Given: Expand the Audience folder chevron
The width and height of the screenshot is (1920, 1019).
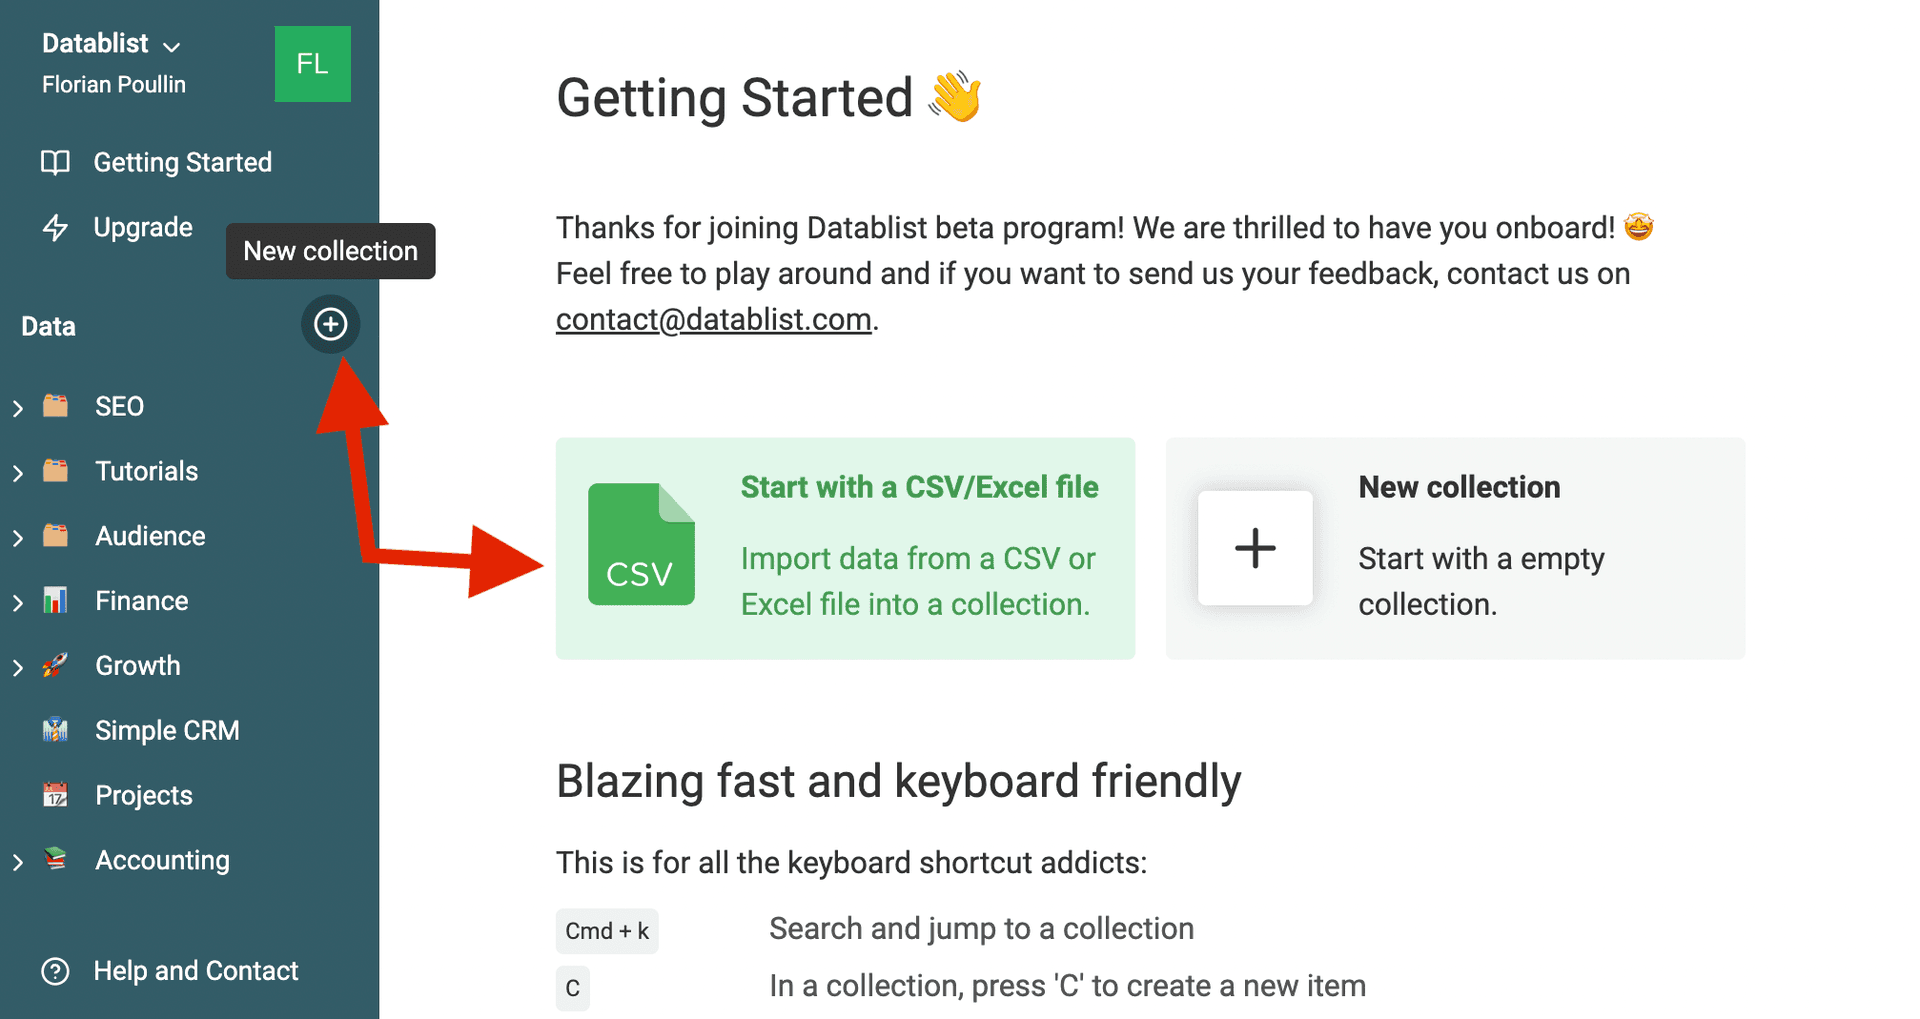Looking at the screenshot, I should [17, 538].
